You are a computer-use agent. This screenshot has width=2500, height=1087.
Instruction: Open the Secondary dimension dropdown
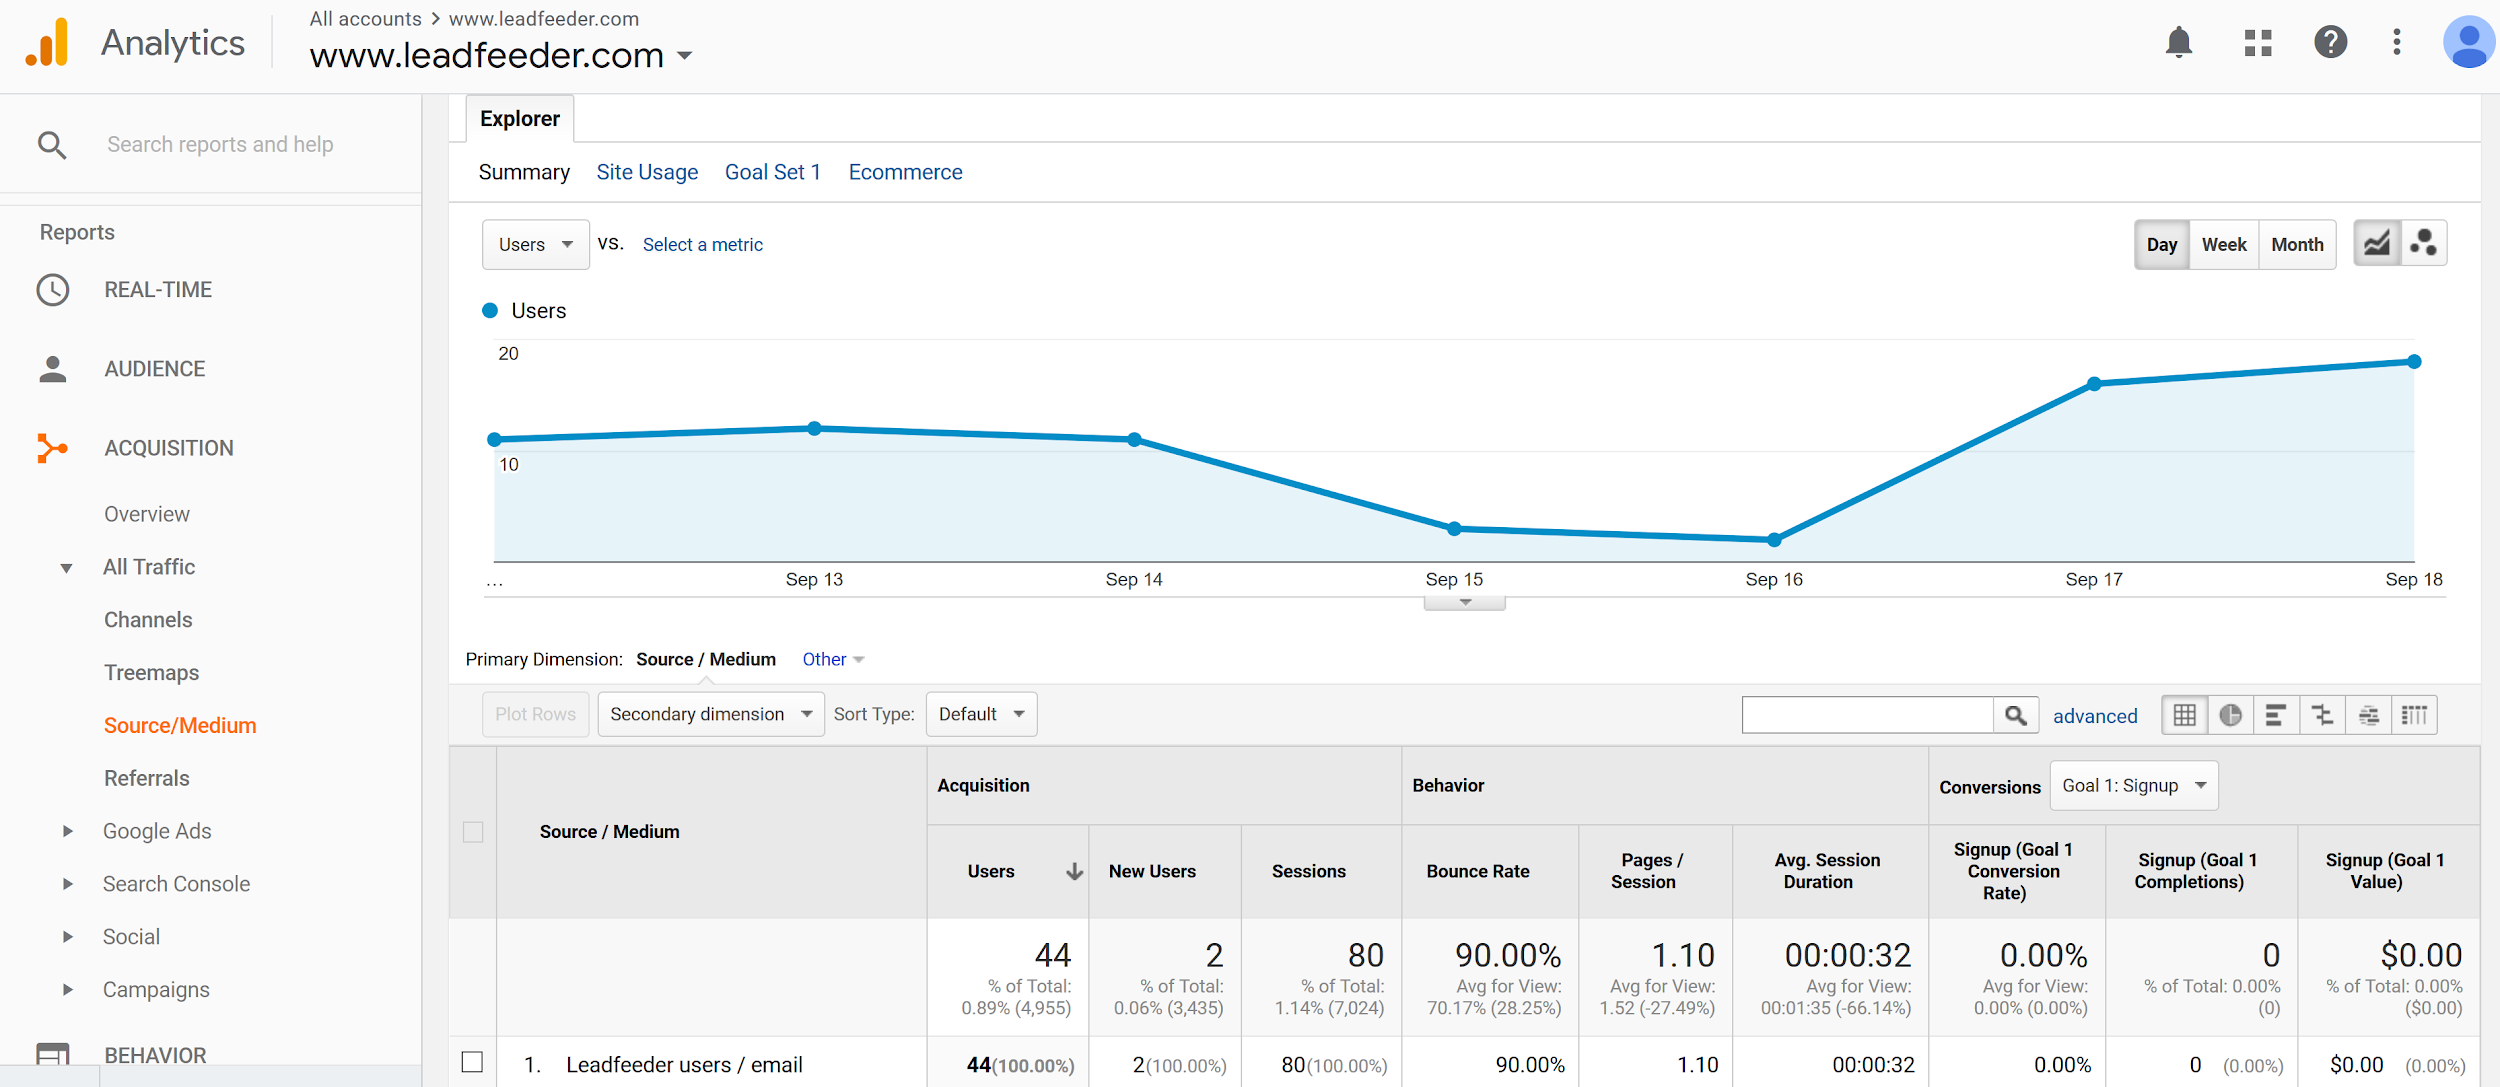(x=711, y=714)
